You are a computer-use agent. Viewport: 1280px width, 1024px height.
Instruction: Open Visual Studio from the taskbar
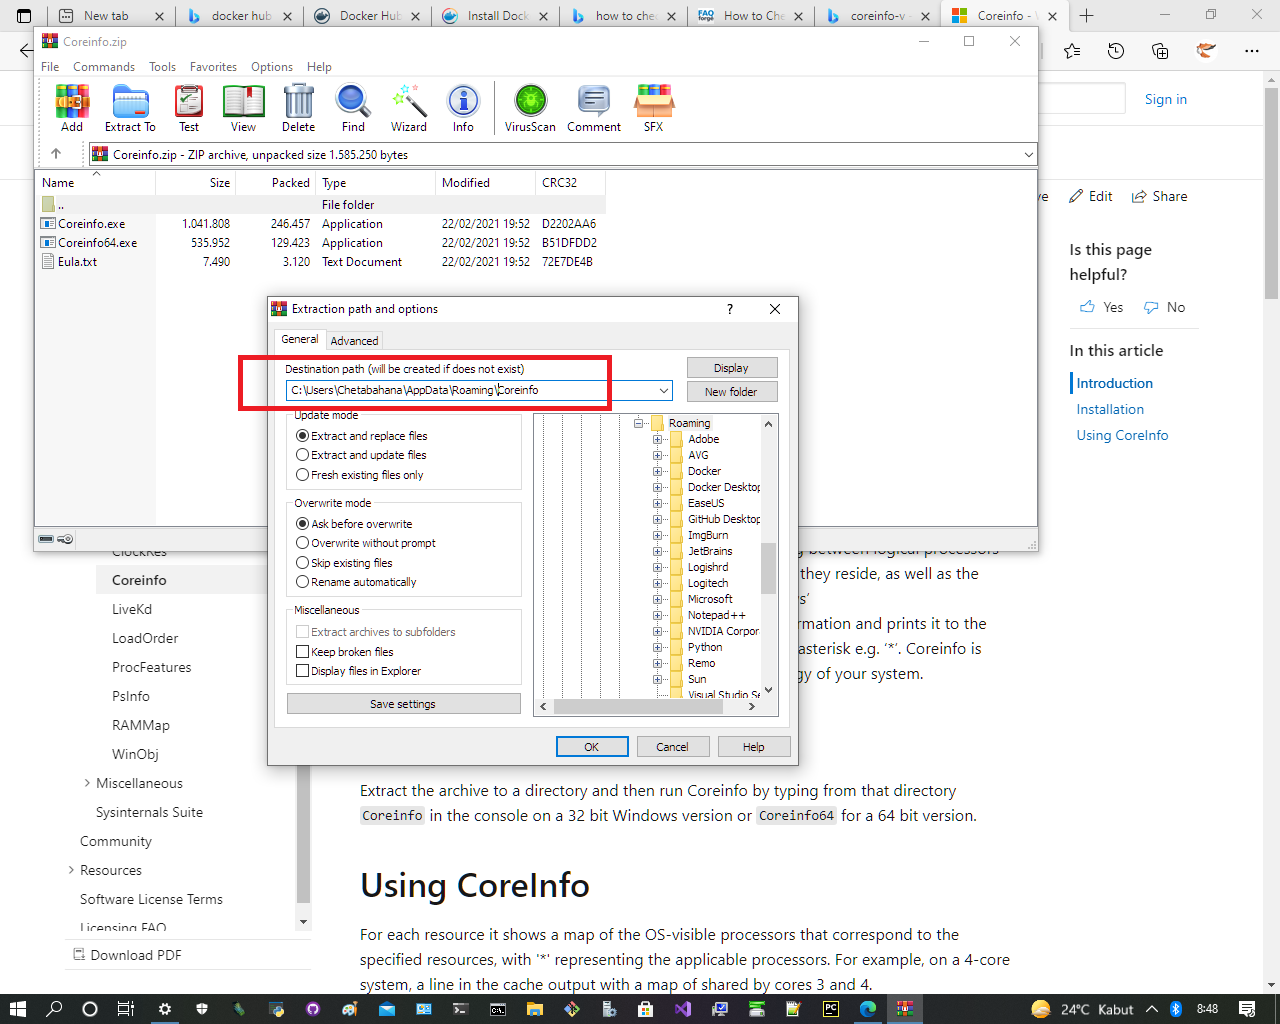[683, 1009]
